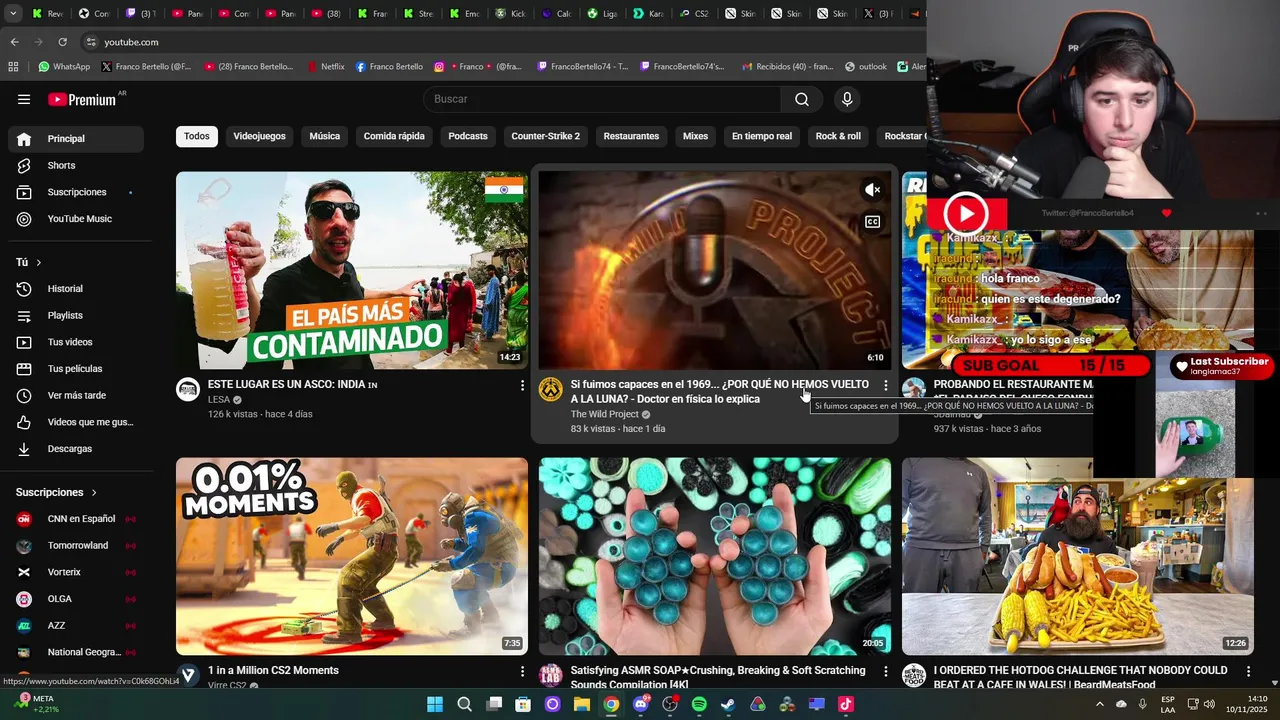Open WhatsApp bookmark
1280x720 pixels.
click(x=64, y=67)
